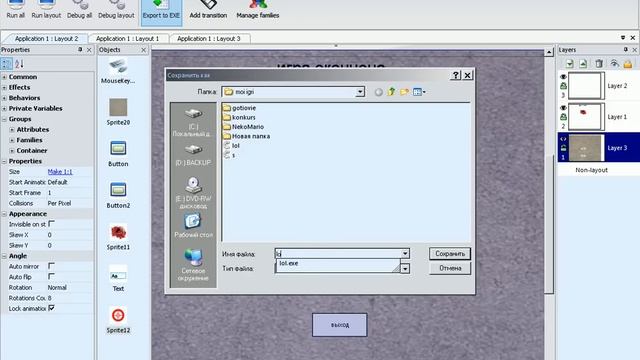Toggle the Auto mirror checkbox
Viewport: 640px width, 360px height.
coord(51,266)
